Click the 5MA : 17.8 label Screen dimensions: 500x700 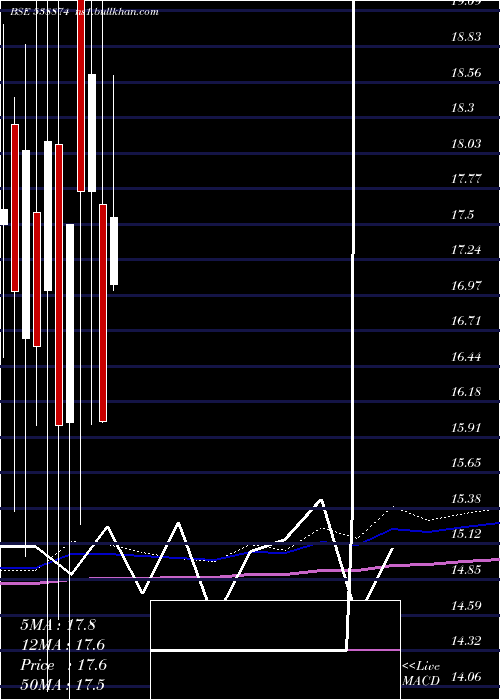pyautogui.click(x=58, y=625)
